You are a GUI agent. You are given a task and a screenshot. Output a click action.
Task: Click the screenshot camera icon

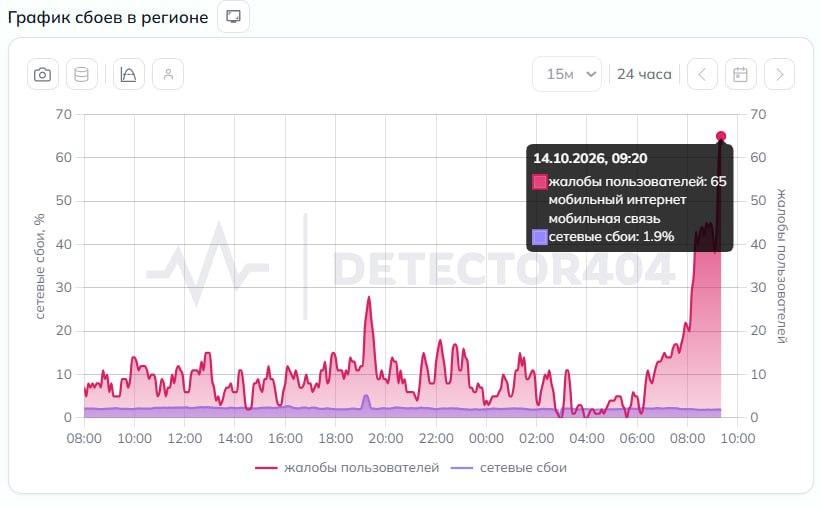[42, 74]
